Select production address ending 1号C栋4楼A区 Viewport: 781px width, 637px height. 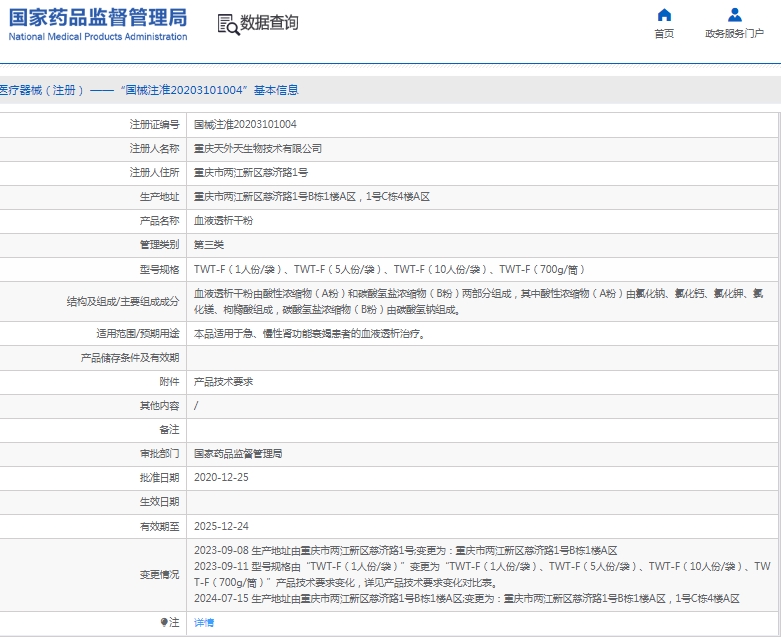[x=312, y=197]
